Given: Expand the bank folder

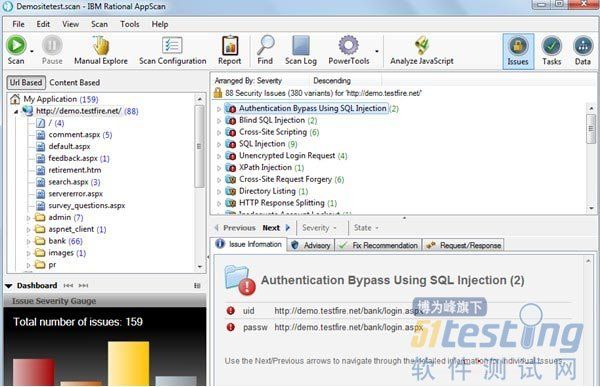Looking at the screenshot, I should (28, 242).
